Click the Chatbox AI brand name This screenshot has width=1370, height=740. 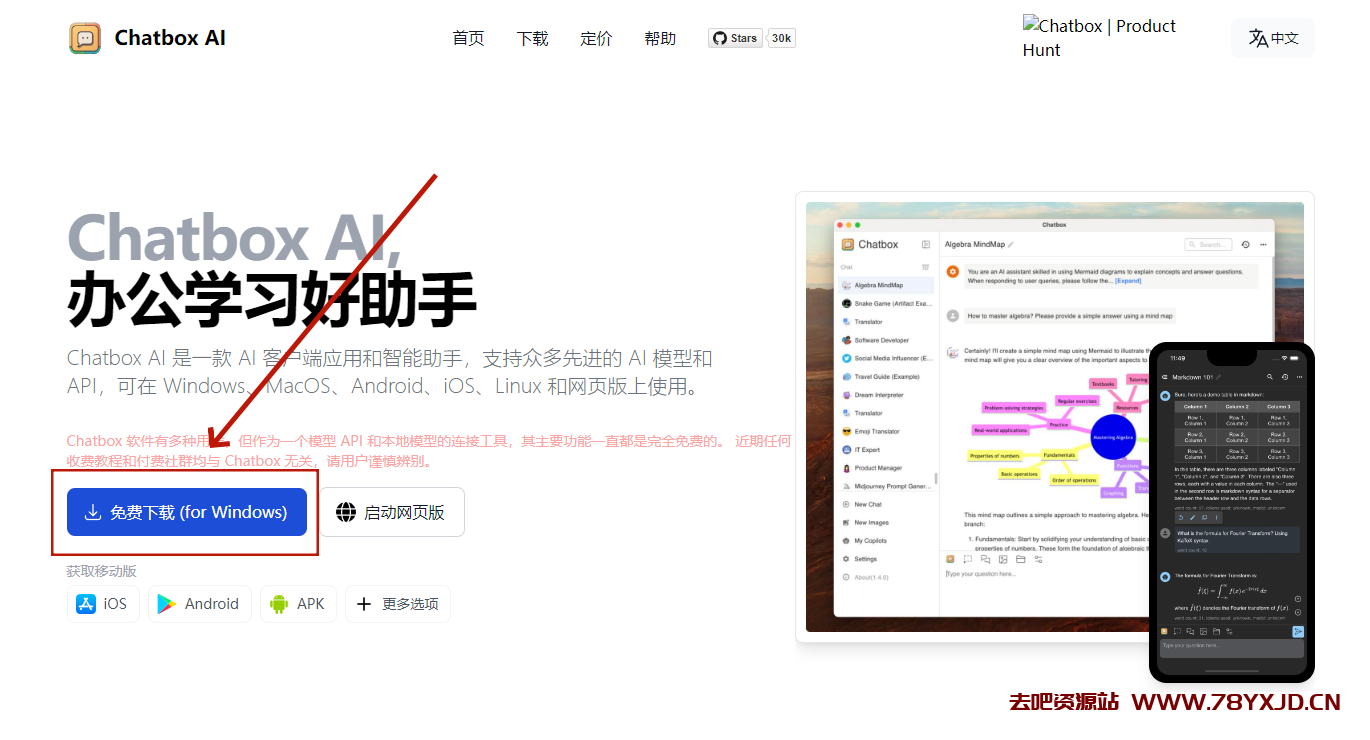[x=170, y=38]
